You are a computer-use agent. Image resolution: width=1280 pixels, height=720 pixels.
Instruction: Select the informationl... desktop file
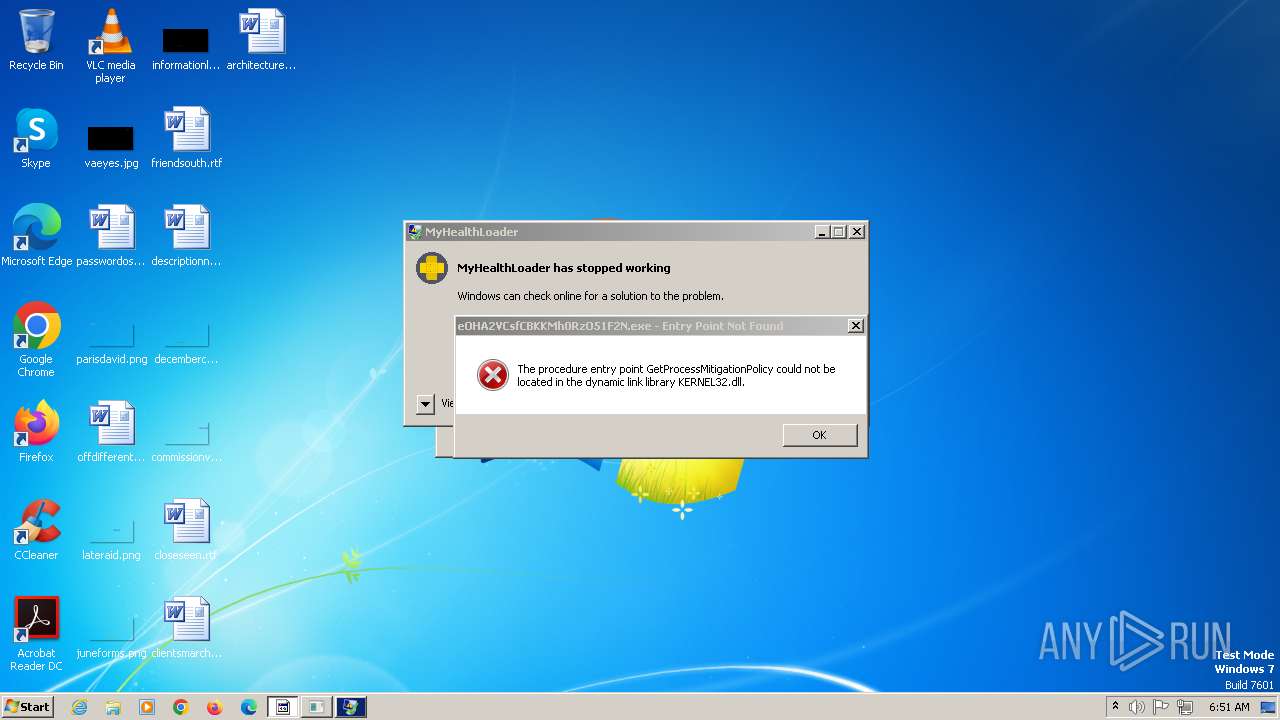point(186,48)
